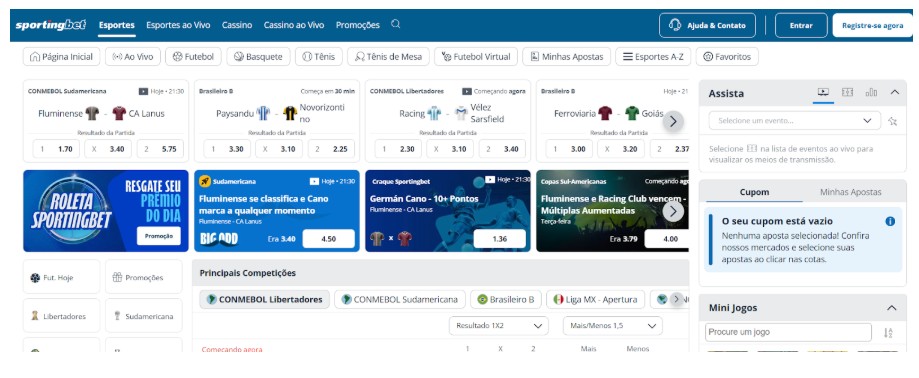Select Liga MX - Apertura tab
Screen dimensions: 919x378
click(595, 299)
